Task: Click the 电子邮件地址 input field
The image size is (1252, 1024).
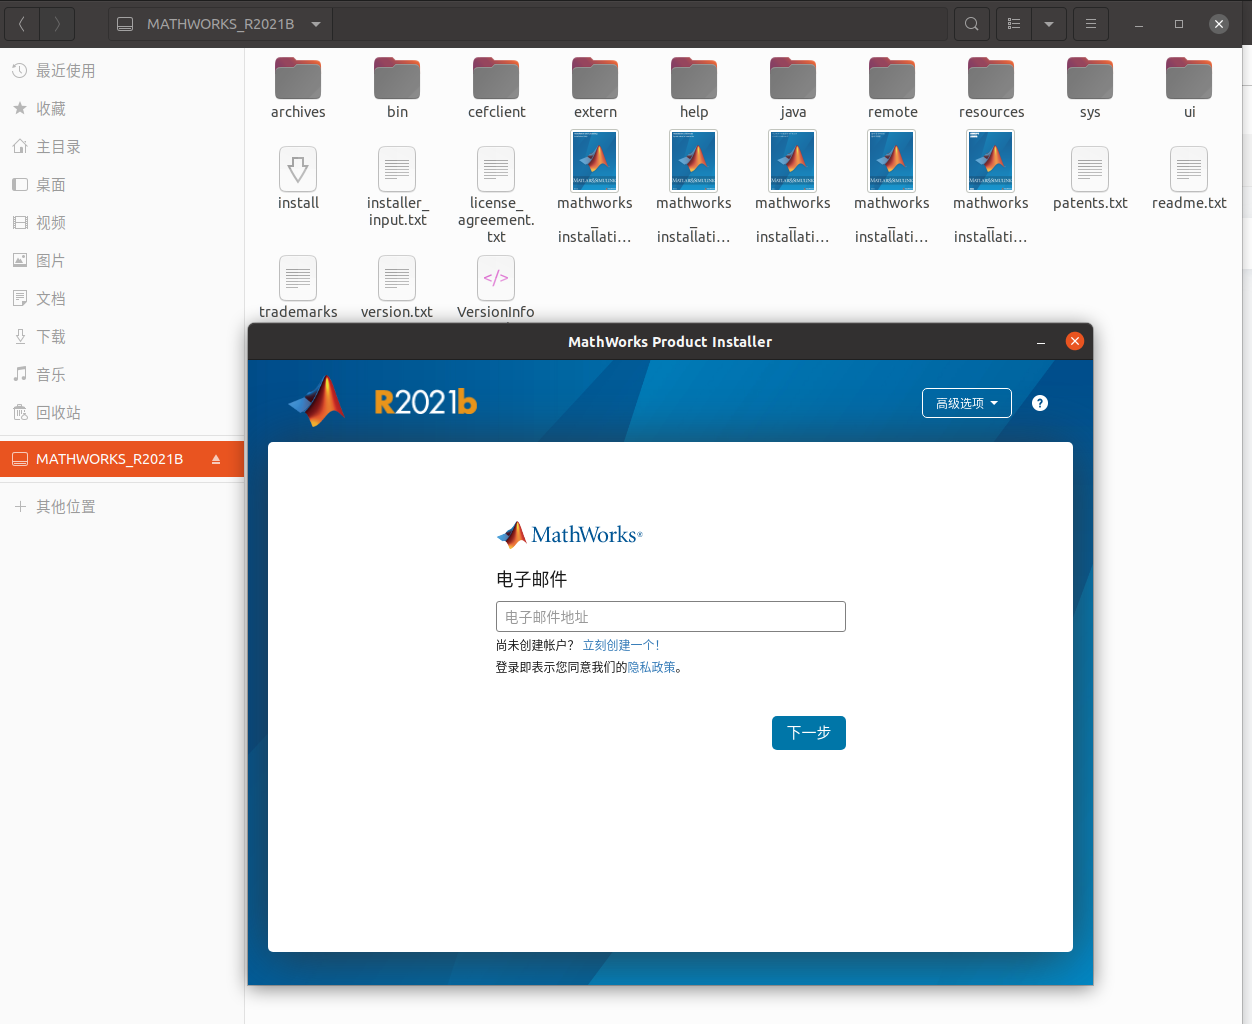Action: pos(671,617)
